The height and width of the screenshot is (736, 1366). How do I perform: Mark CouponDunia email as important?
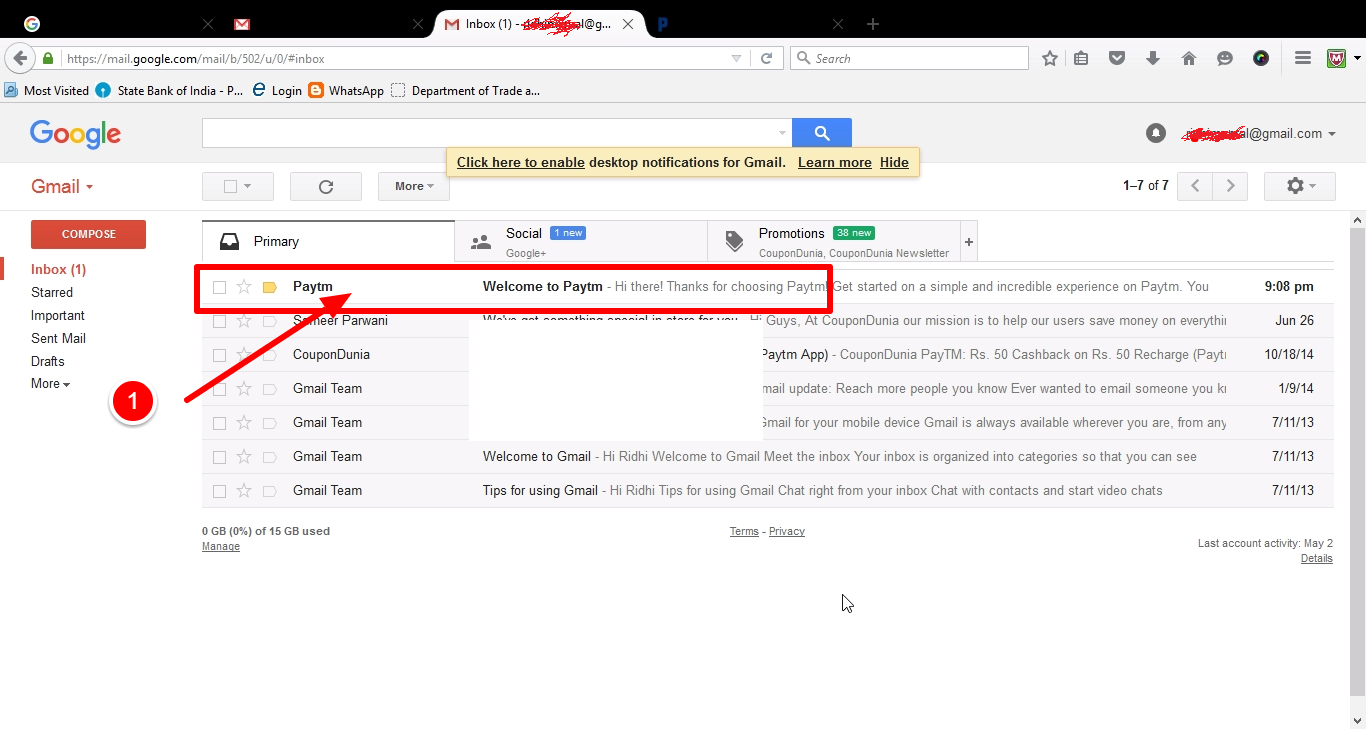click(x=269, y=355)
